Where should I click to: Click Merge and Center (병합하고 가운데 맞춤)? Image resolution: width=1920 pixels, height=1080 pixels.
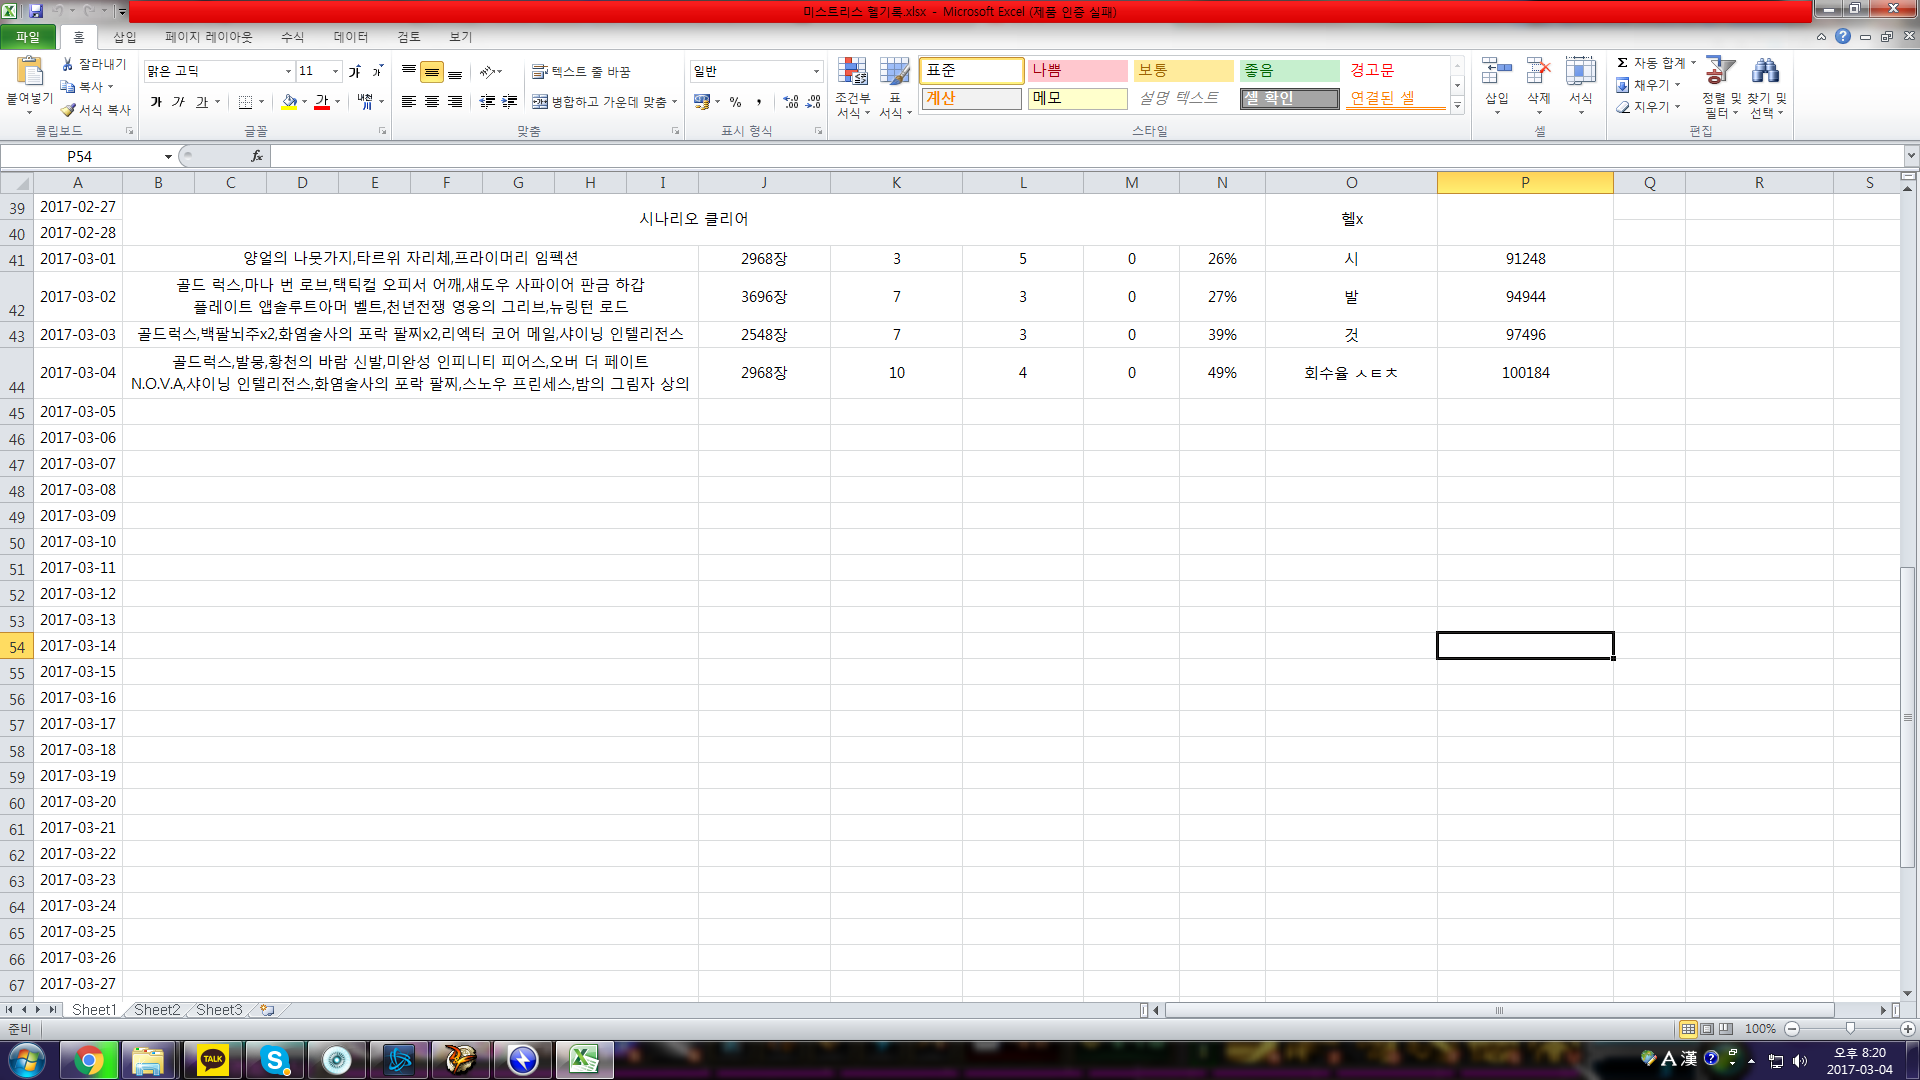(598, 102)
